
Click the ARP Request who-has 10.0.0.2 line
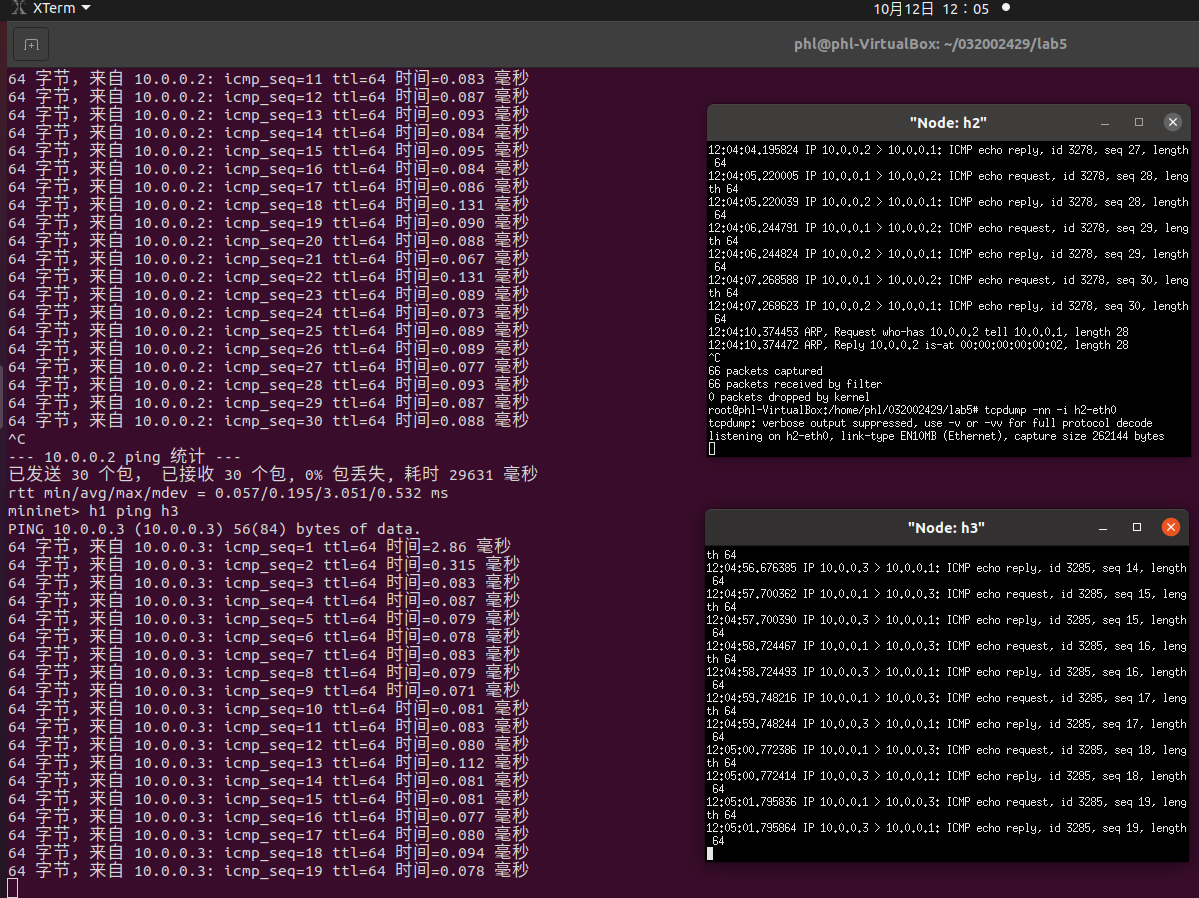click(918, 332)
